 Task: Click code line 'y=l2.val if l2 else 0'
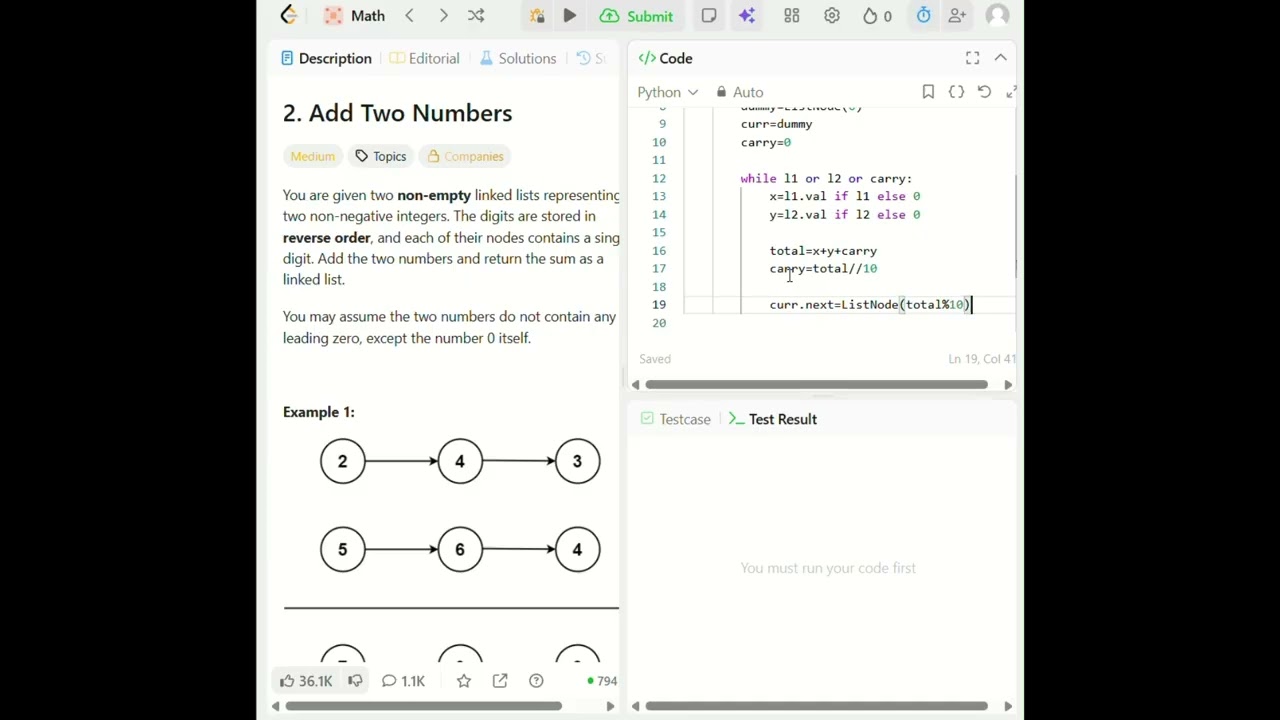tap(844, 214)
